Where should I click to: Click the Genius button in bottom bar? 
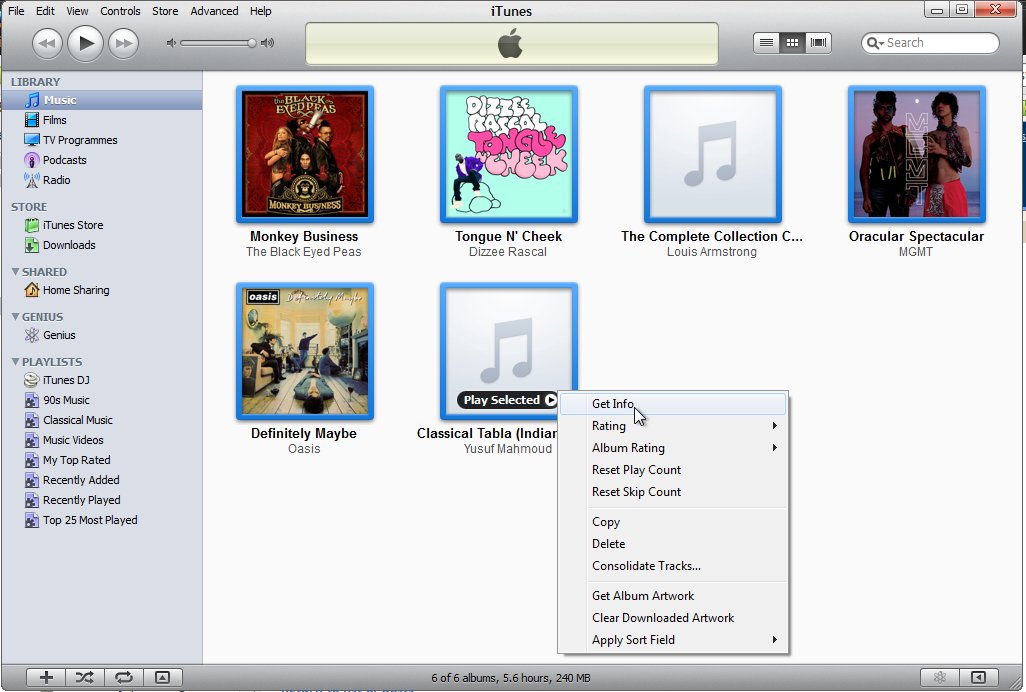(940, 678)
